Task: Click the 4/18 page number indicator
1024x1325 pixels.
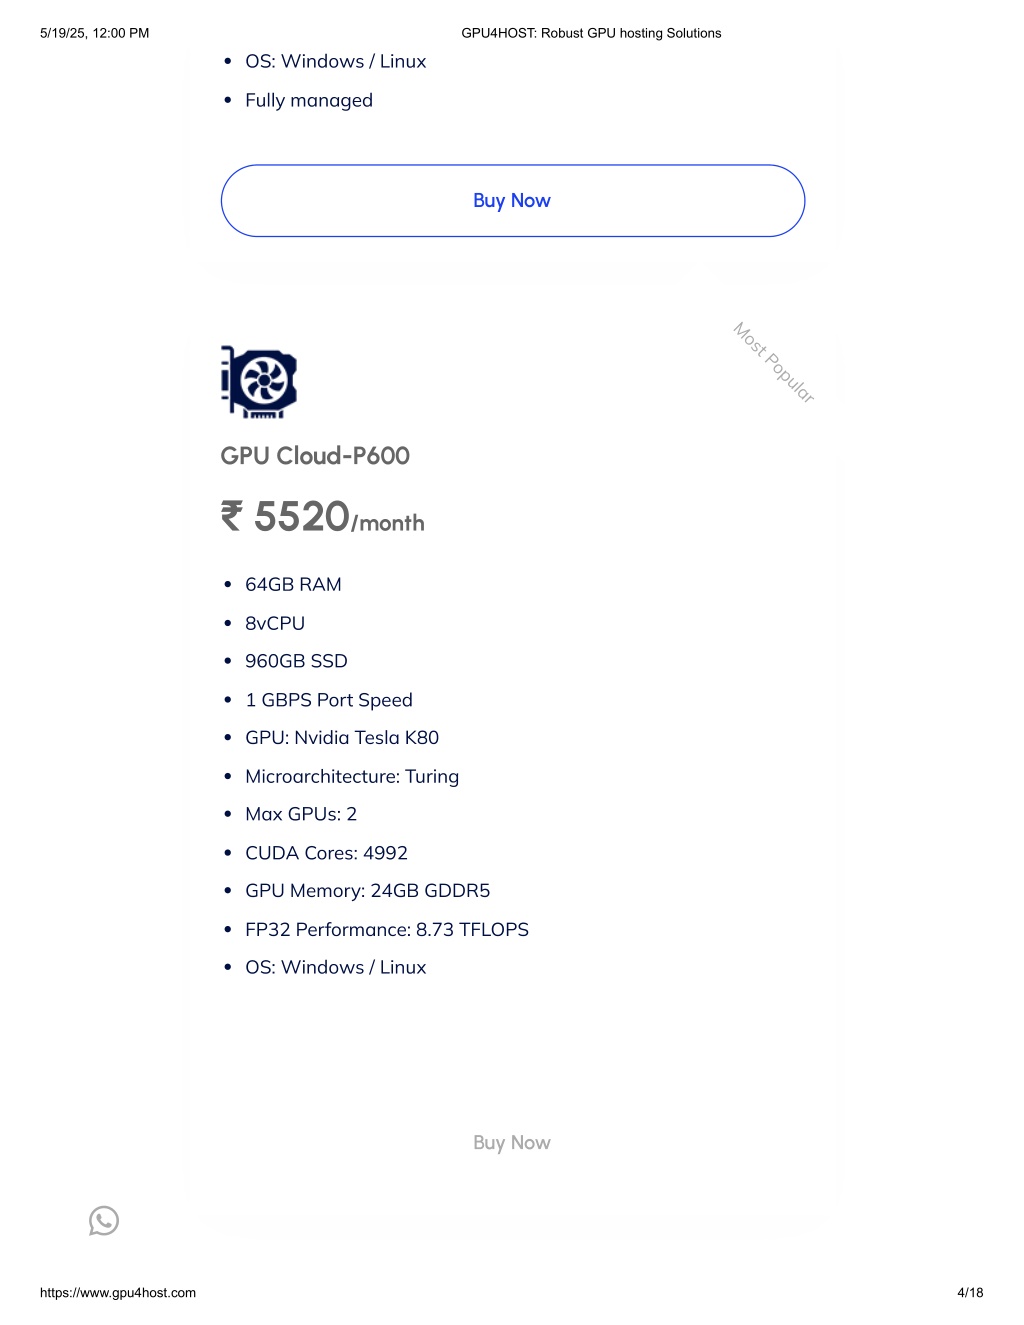Action: point(970,1292)
